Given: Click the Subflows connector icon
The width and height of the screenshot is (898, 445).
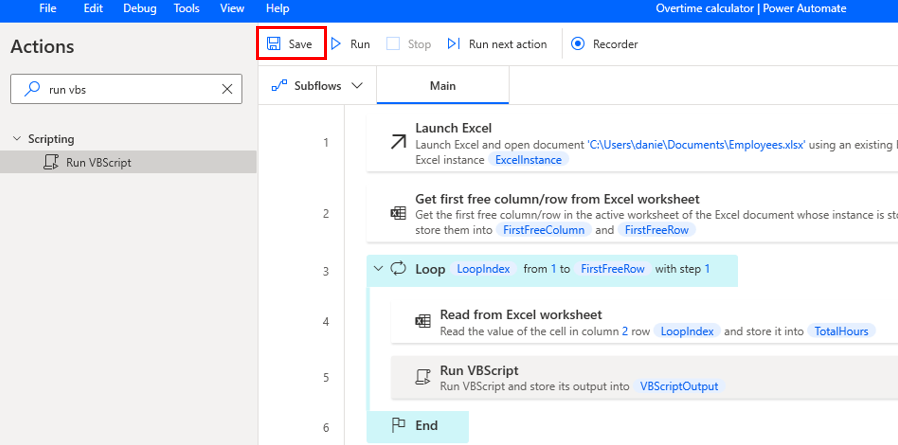Looking at the screenshot, I should tap(279, 86).
